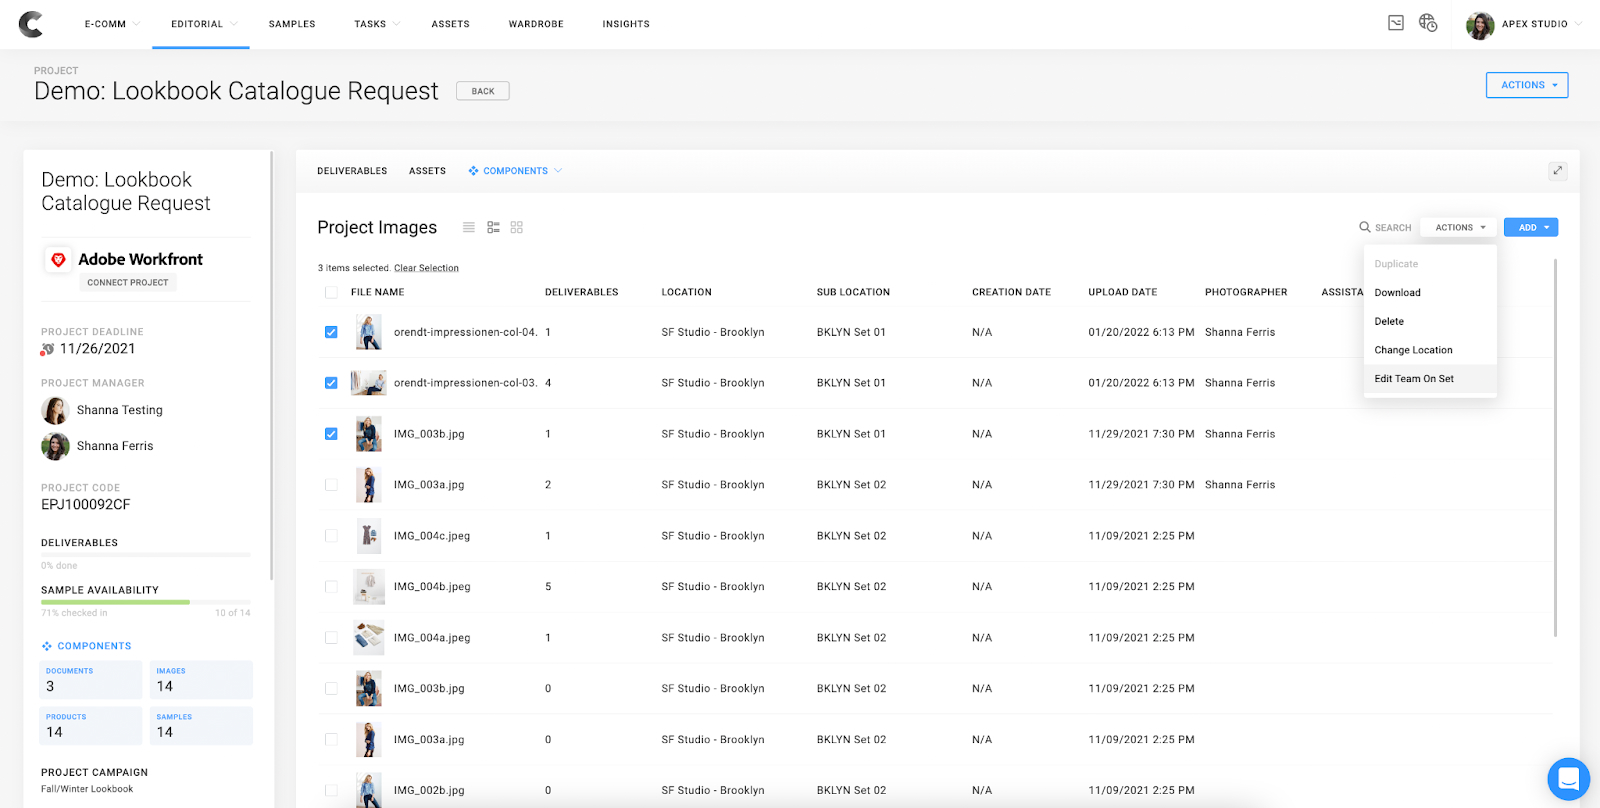Open thumbnail of orendt-impressionen-col-04
The height and width of the screenshot is (808, 1600).
369,332
